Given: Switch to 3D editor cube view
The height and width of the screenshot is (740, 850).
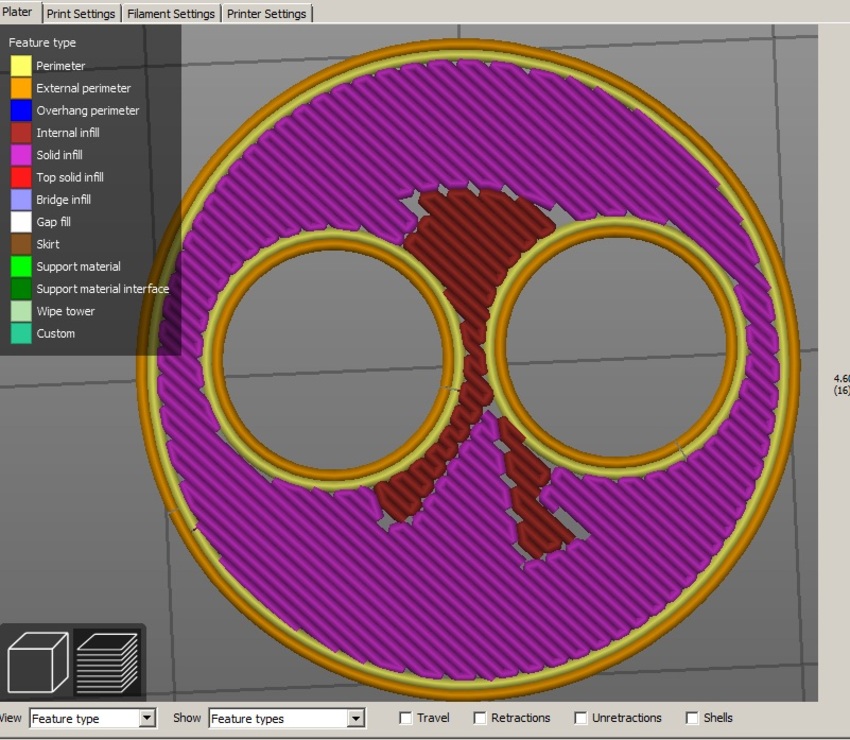Looking at the screenshot, I should click(x=37, y=662).
